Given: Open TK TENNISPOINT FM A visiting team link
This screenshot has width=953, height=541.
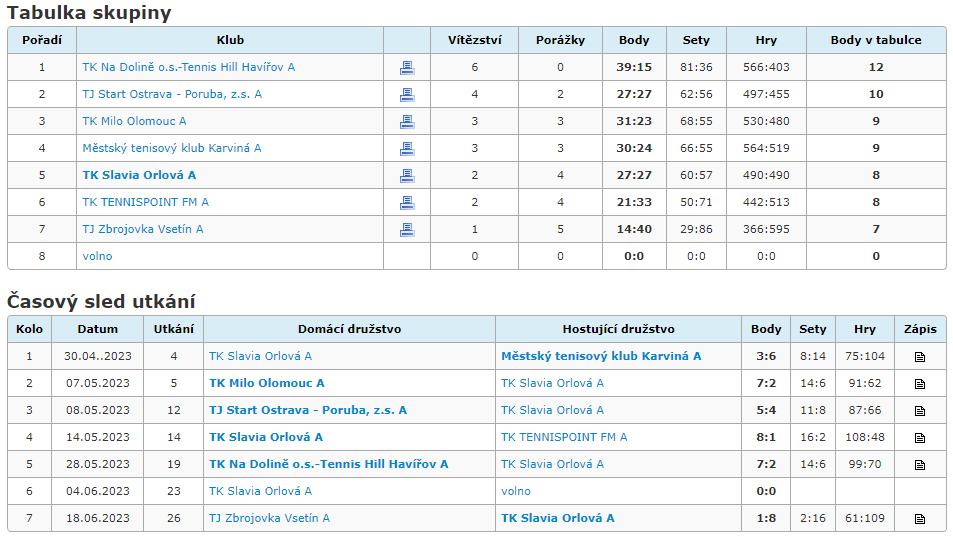Looking at the screenshot, I should tap(563, 437).
